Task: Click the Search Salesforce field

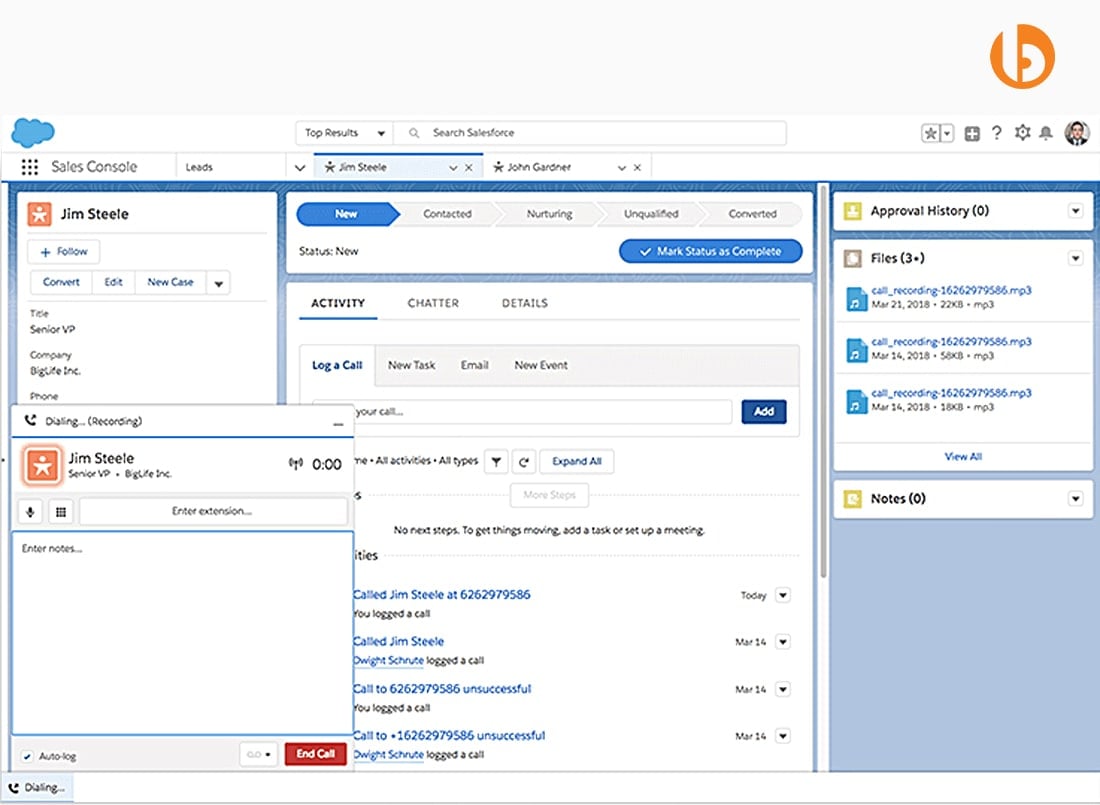Action: pyautogui.click(x=591, y=133)
